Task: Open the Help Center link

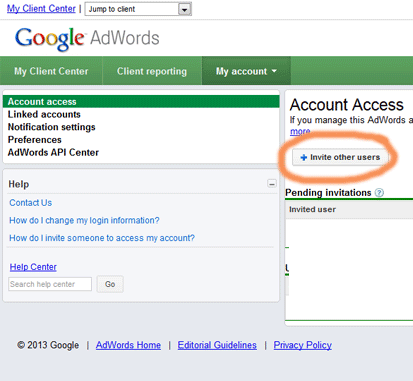Action: point(33,267)
